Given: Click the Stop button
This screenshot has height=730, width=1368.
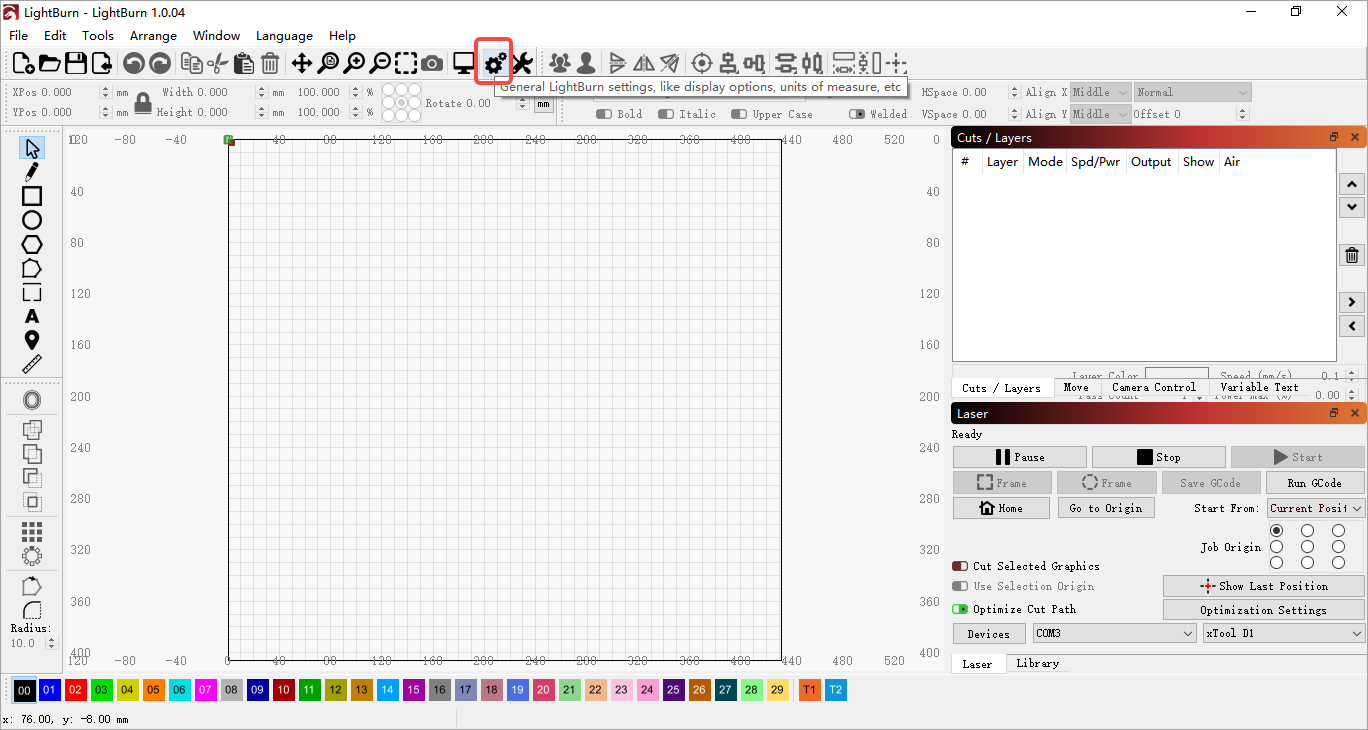Looking at the screenshot, I should (1158, 457).
